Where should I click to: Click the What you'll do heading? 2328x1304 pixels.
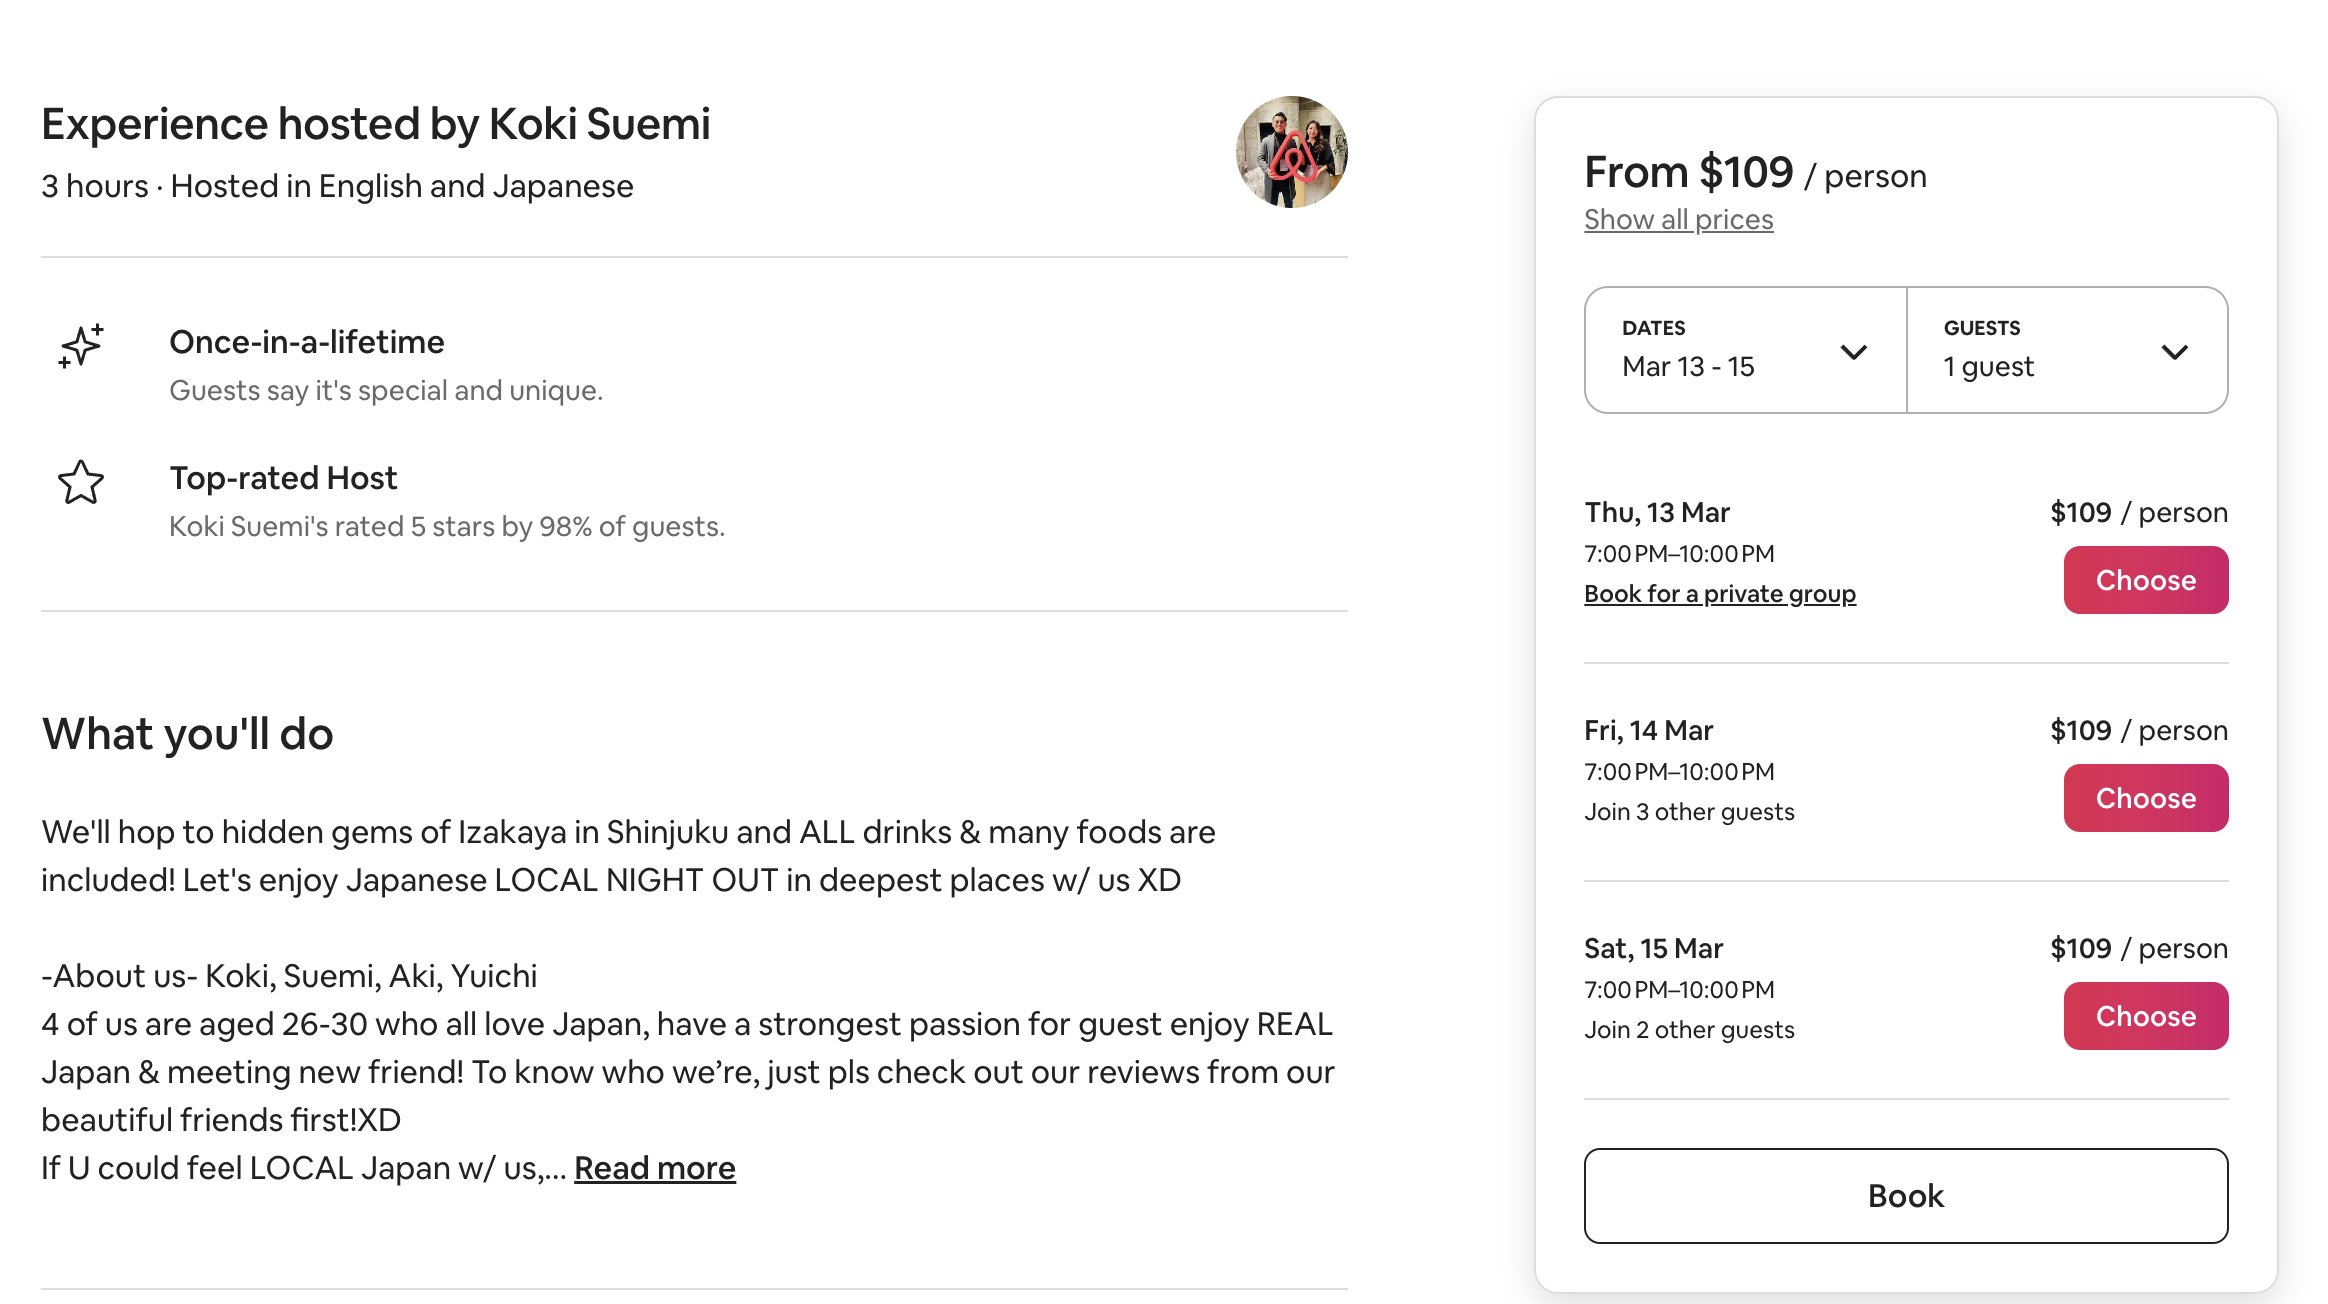[187, 734]
